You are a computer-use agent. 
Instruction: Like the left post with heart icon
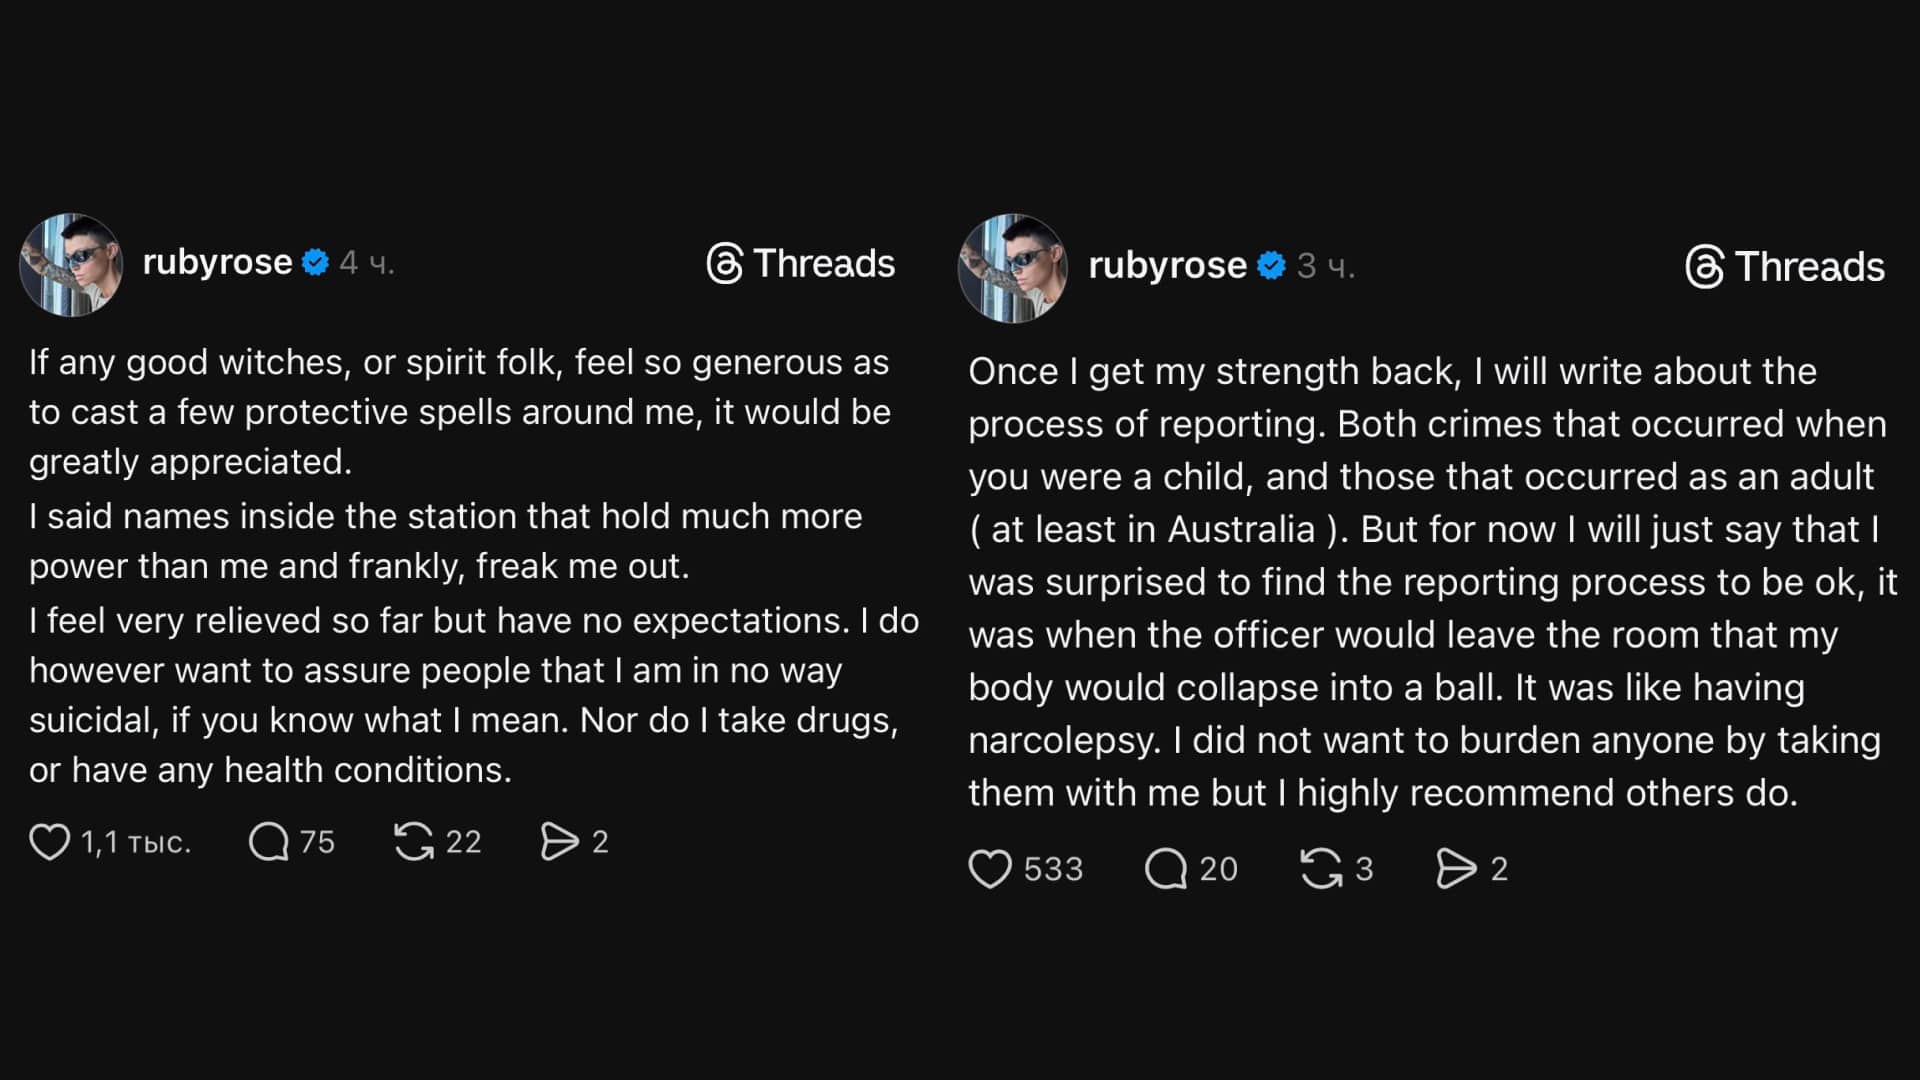49,842
